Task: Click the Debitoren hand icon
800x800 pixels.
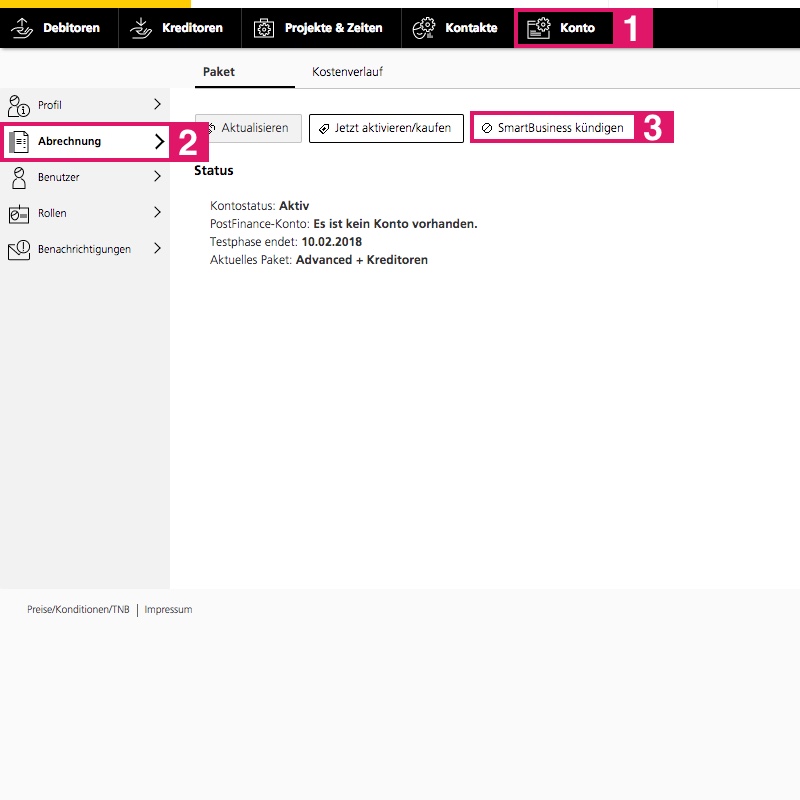Action: [22, 28]
